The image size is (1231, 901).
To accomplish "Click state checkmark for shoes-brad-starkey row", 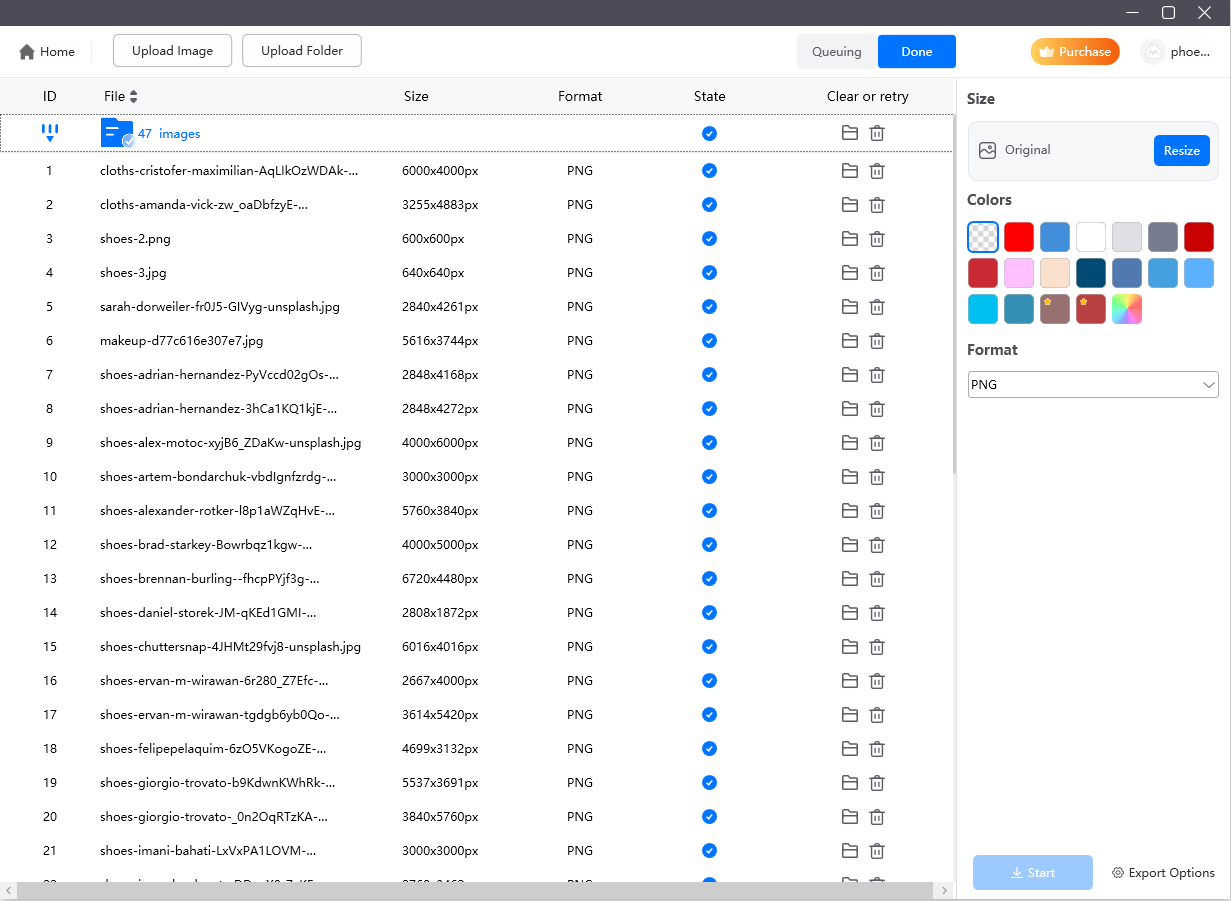I will [709, 545].
